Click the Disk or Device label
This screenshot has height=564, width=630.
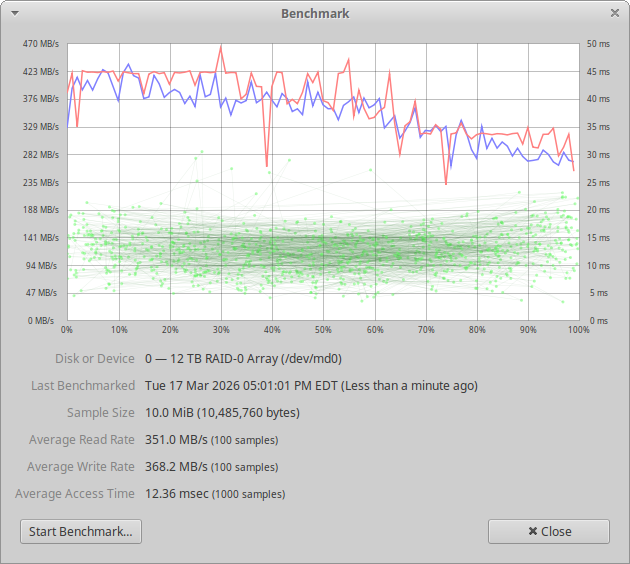[95, 358]
